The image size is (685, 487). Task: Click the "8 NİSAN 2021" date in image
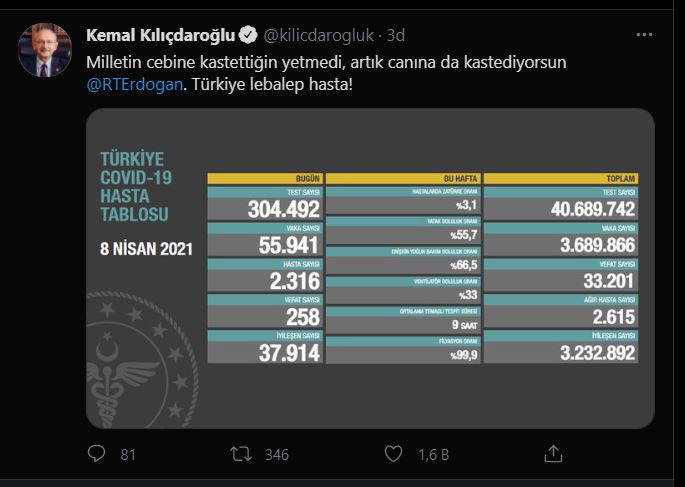148,247
